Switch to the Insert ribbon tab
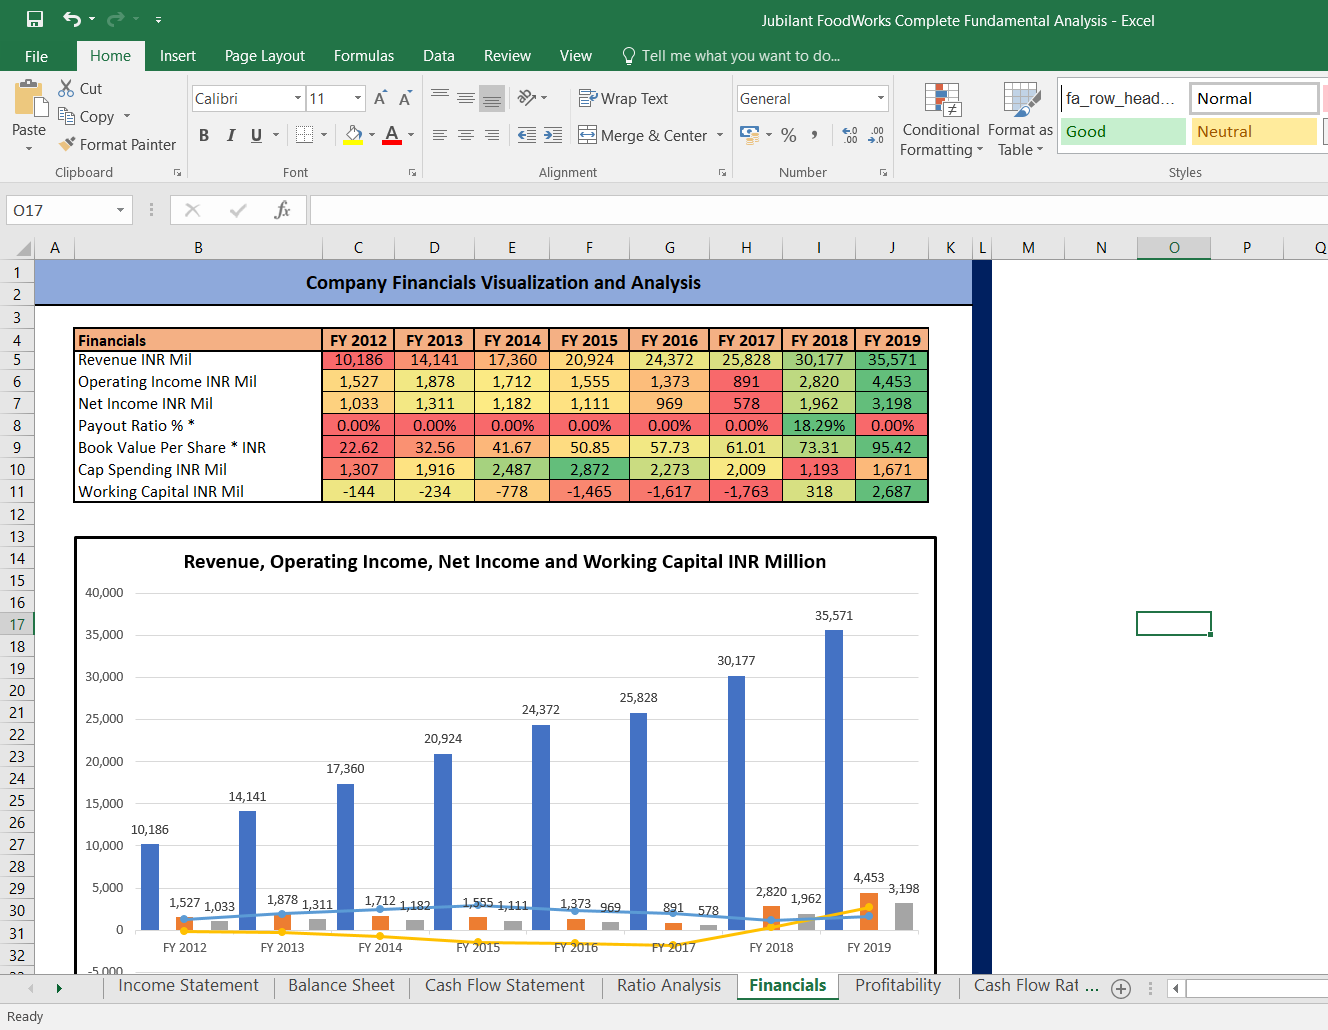The image size is (1328, 1030). 178,56
